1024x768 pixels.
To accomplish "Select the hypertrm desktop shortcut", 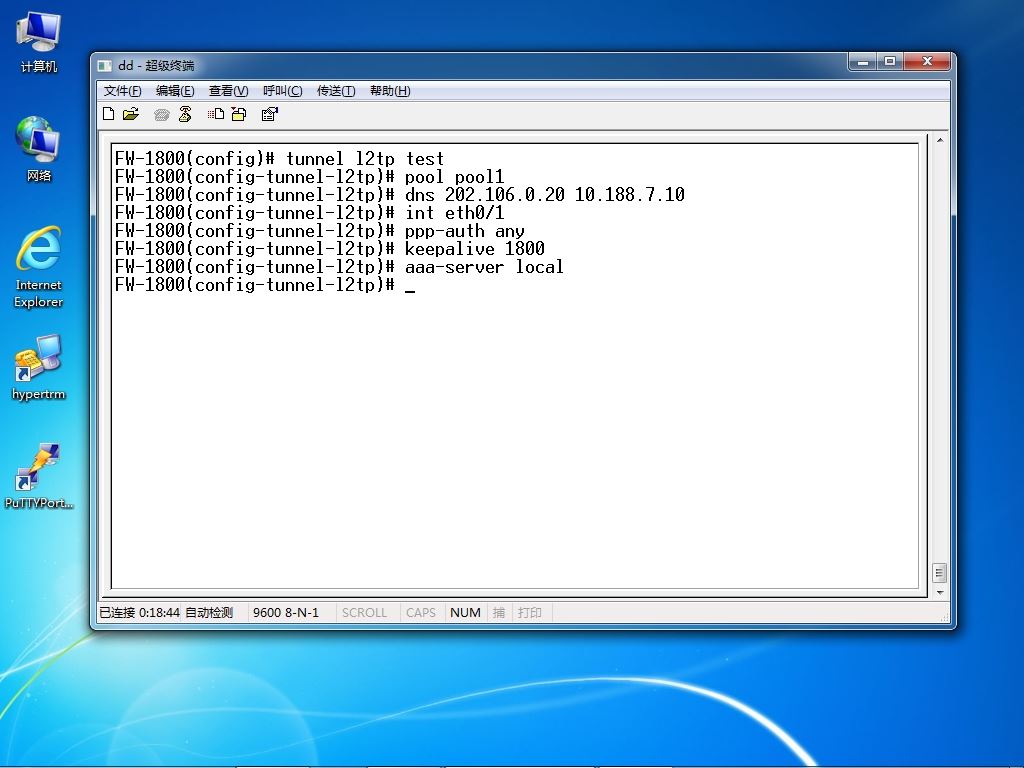I will [x=39, y=367].
